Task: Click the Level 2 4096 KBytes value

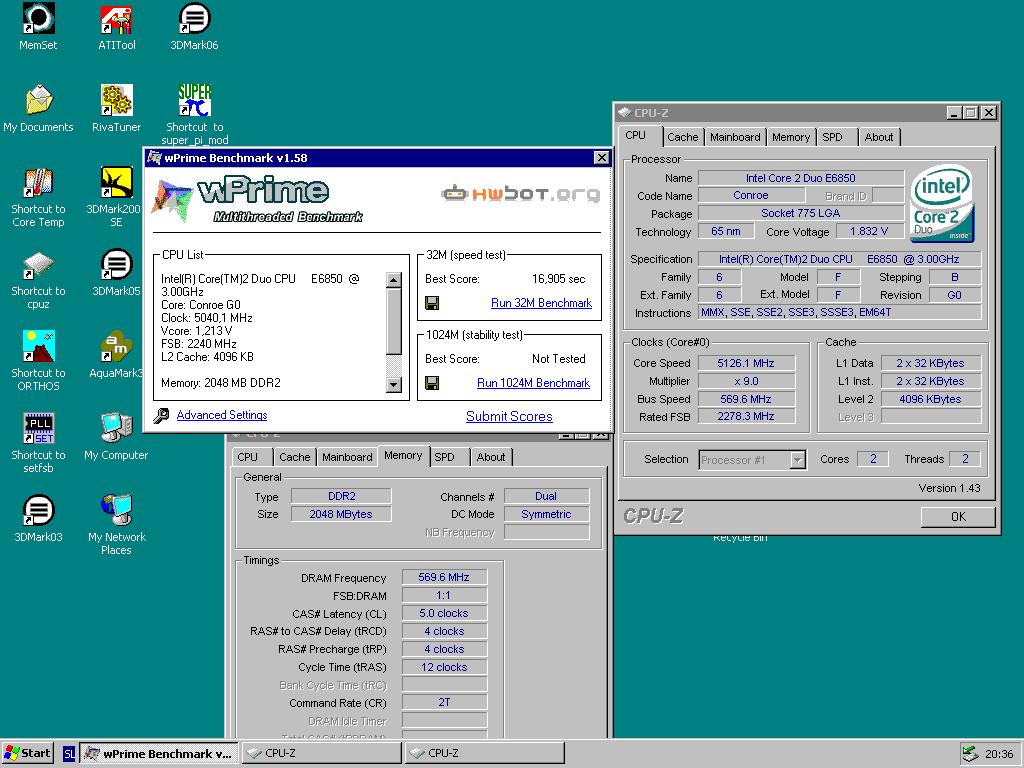Action: tap(931, 399)
